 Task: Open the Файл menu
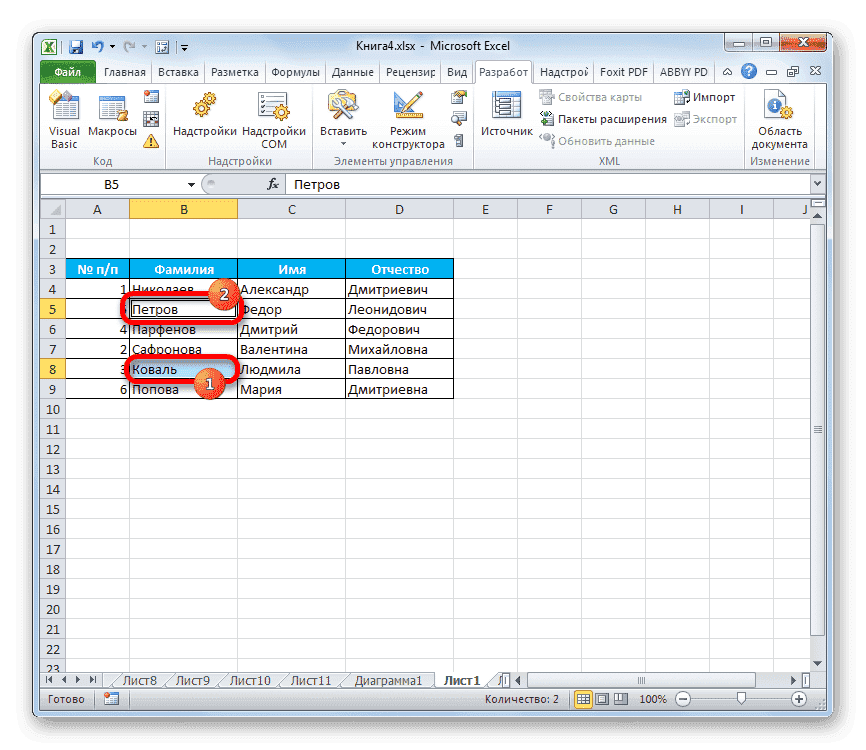coord(66,71)
